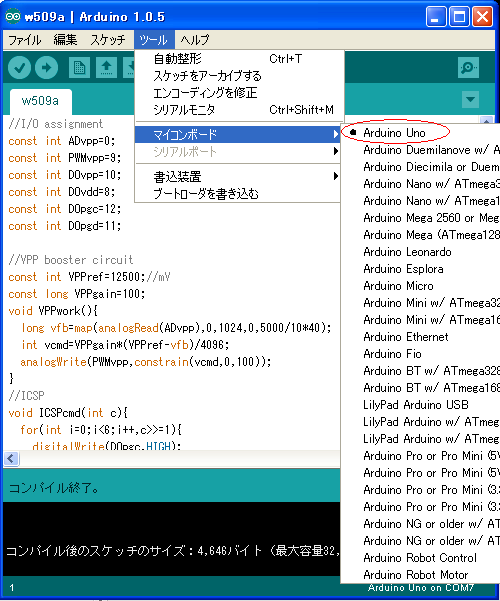Select Arduino Robot Motor board option
This screenshot has width=500, height=601.
pos(421,575)
